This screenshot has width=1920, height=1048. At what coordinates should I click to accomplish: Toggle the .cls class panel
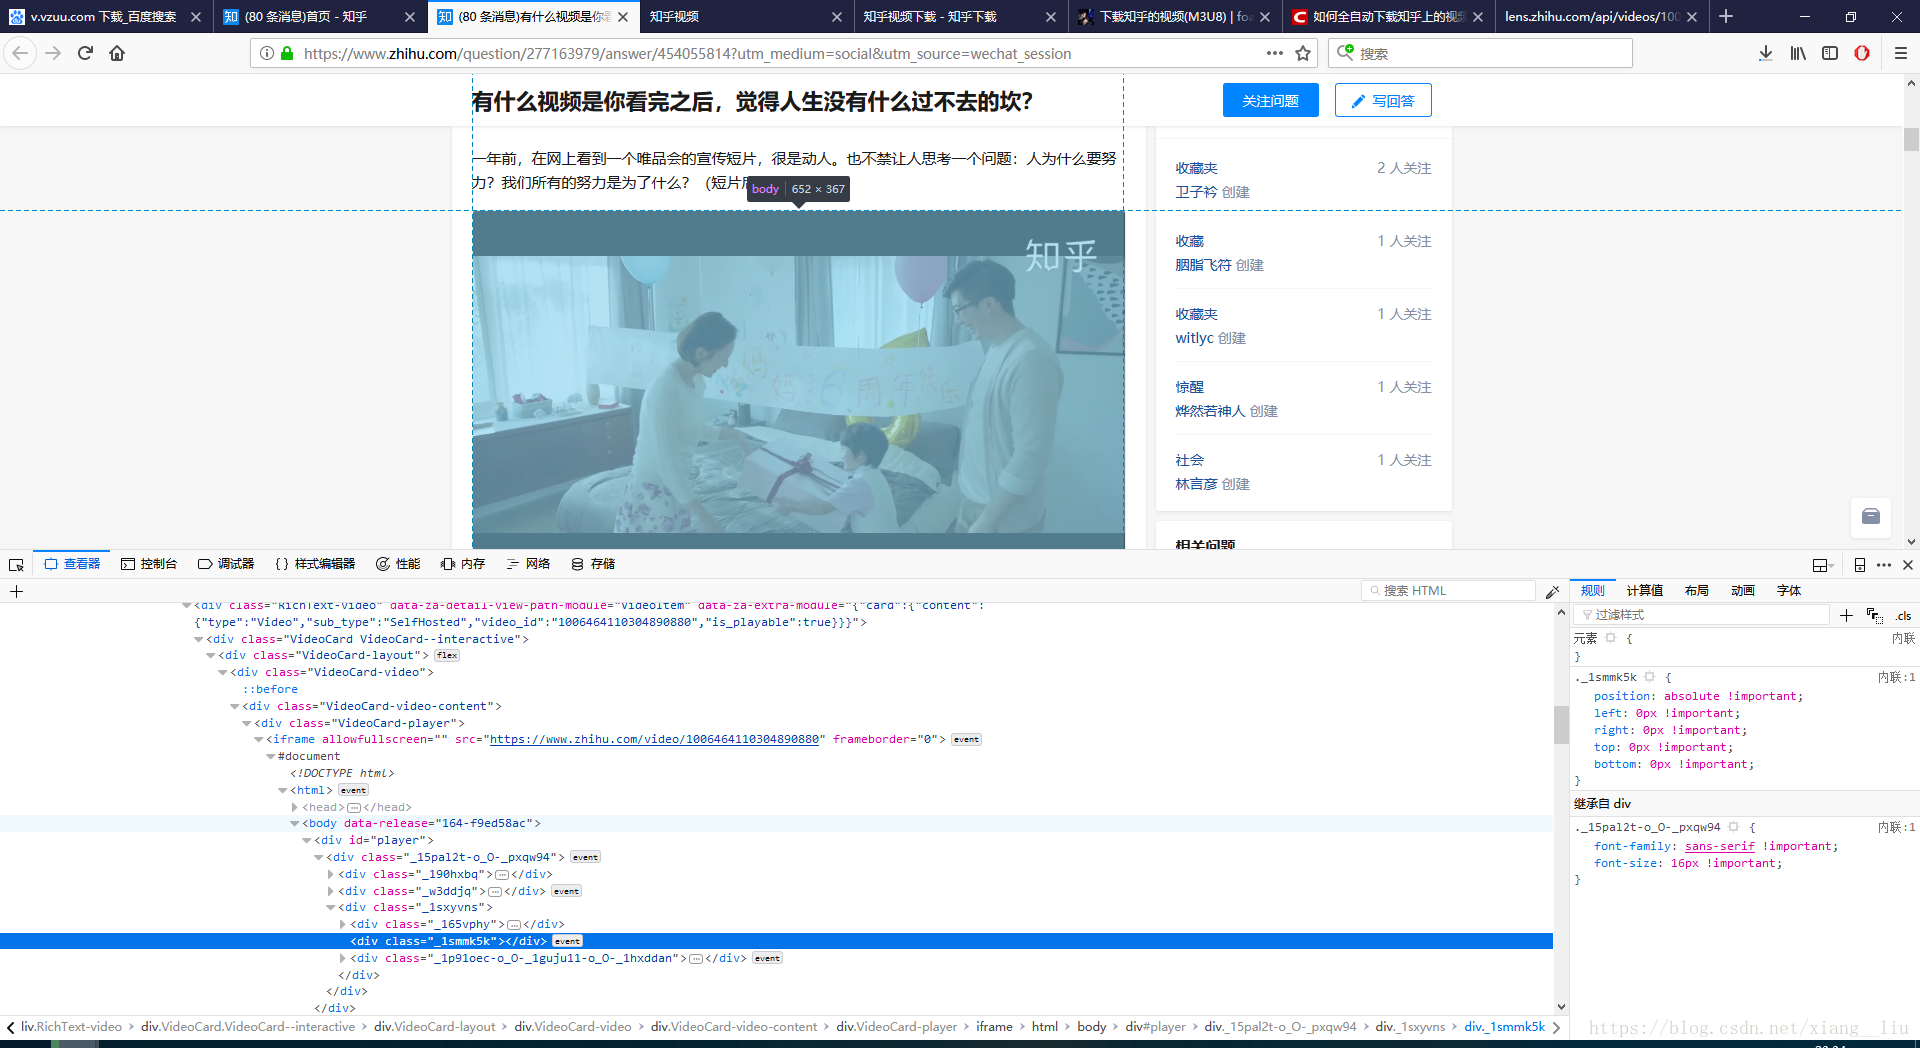click(1903, 616)
